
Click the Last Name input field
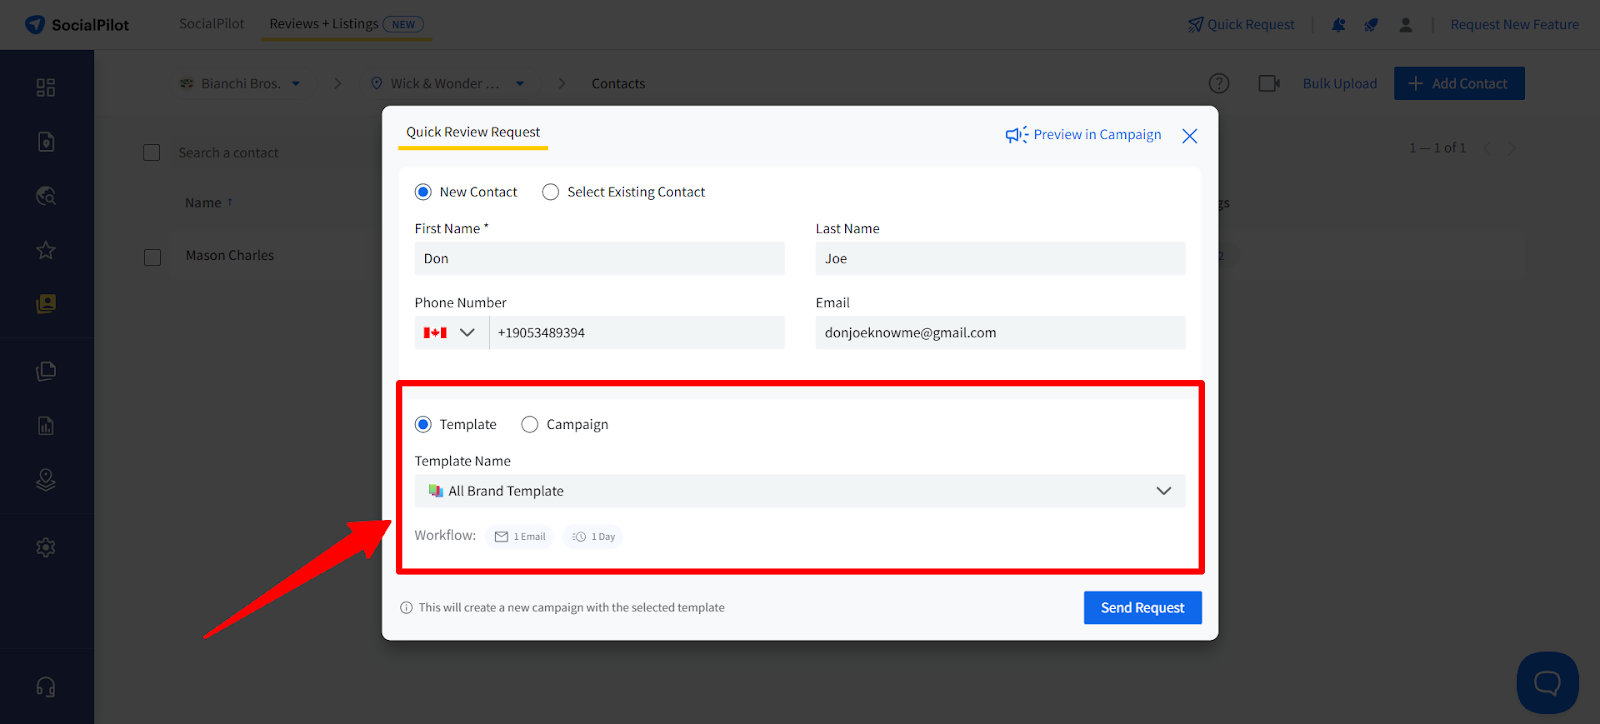click(x=1001, y=259)
